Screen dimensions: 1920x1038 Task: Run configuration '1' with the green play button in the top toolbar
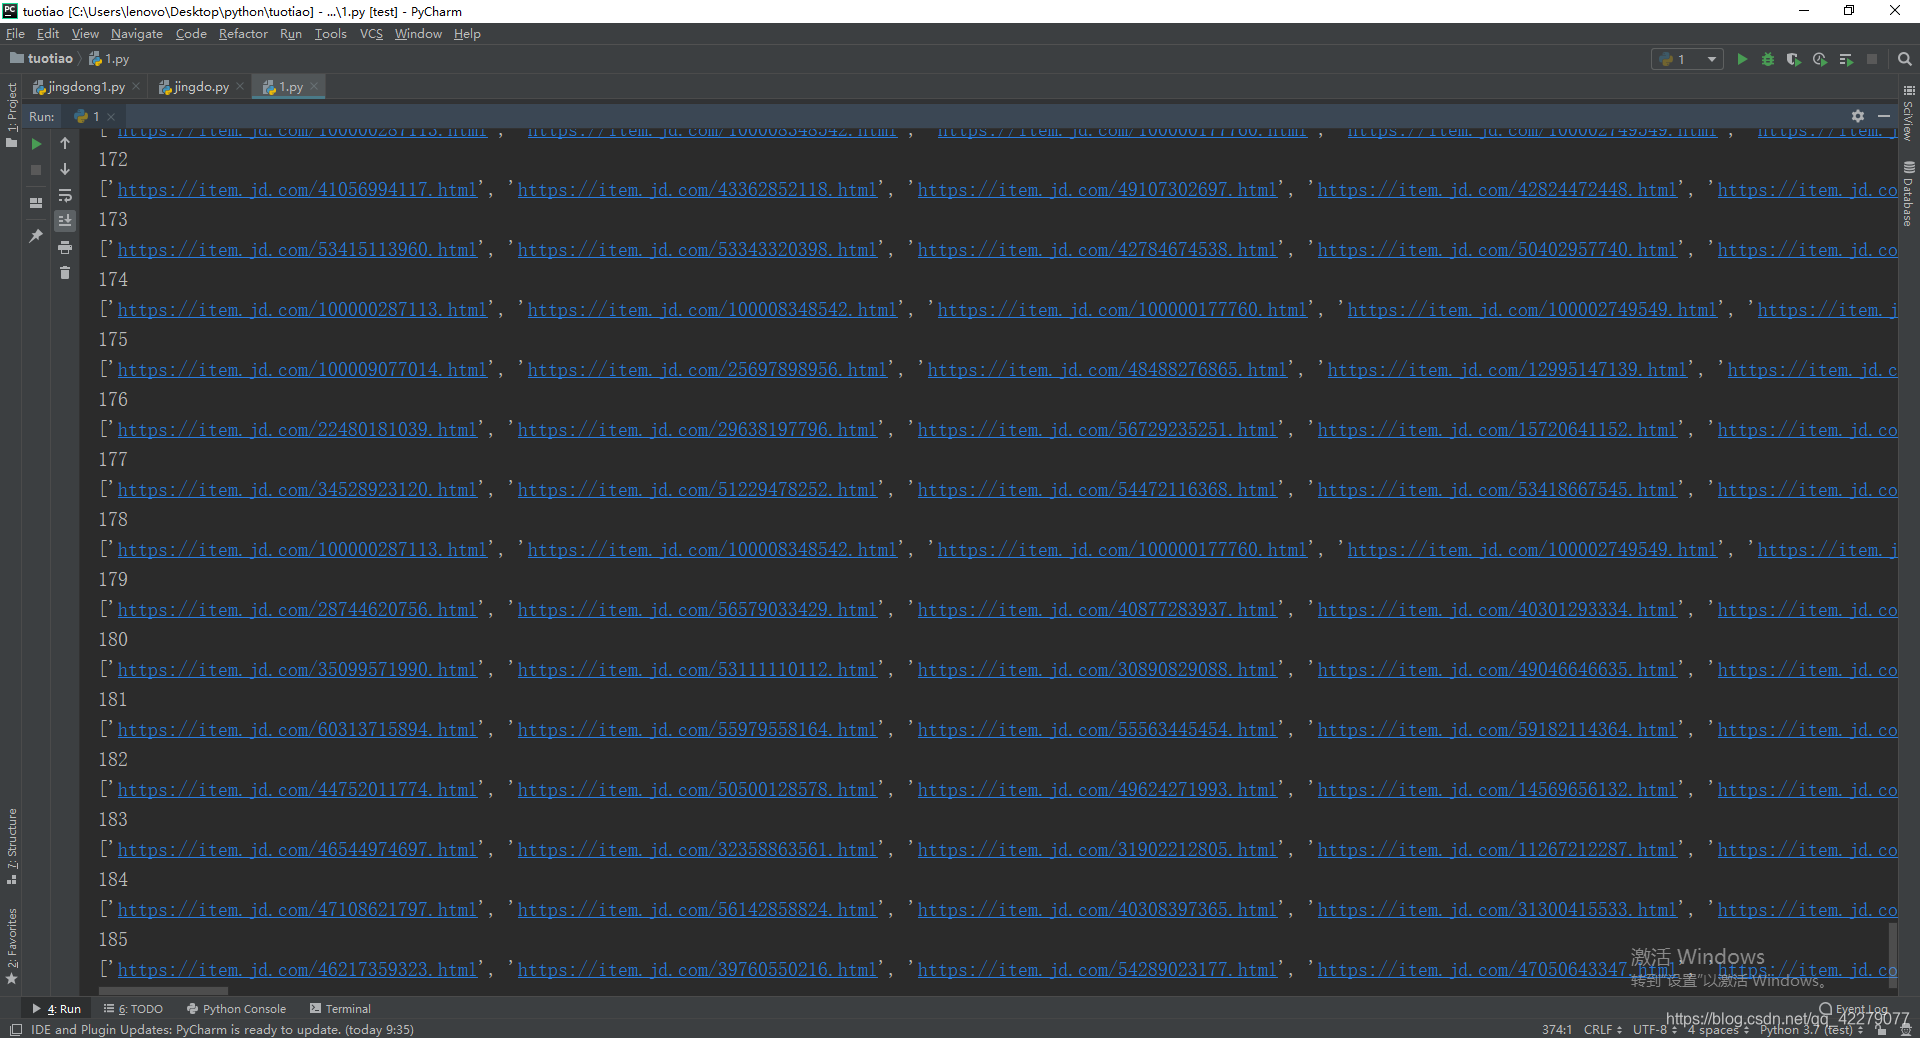coord(1742,59)
